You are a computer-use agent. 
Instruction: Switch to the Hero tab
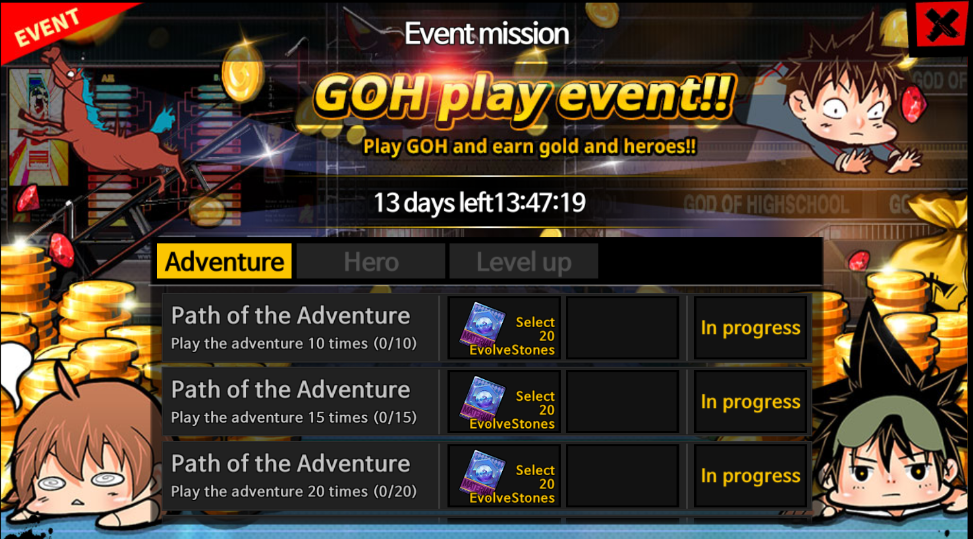coord(371,261)
